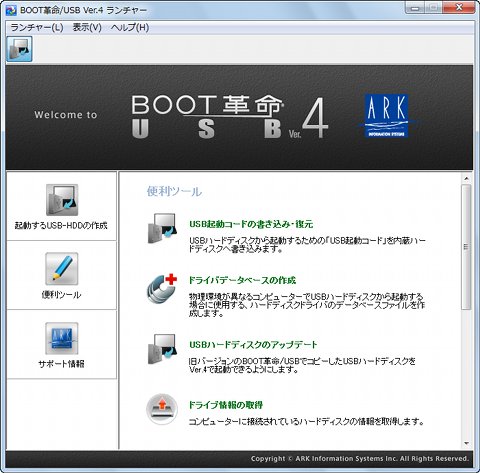
Task: Click the scrollbar down arrow
Action: [466, 443]
